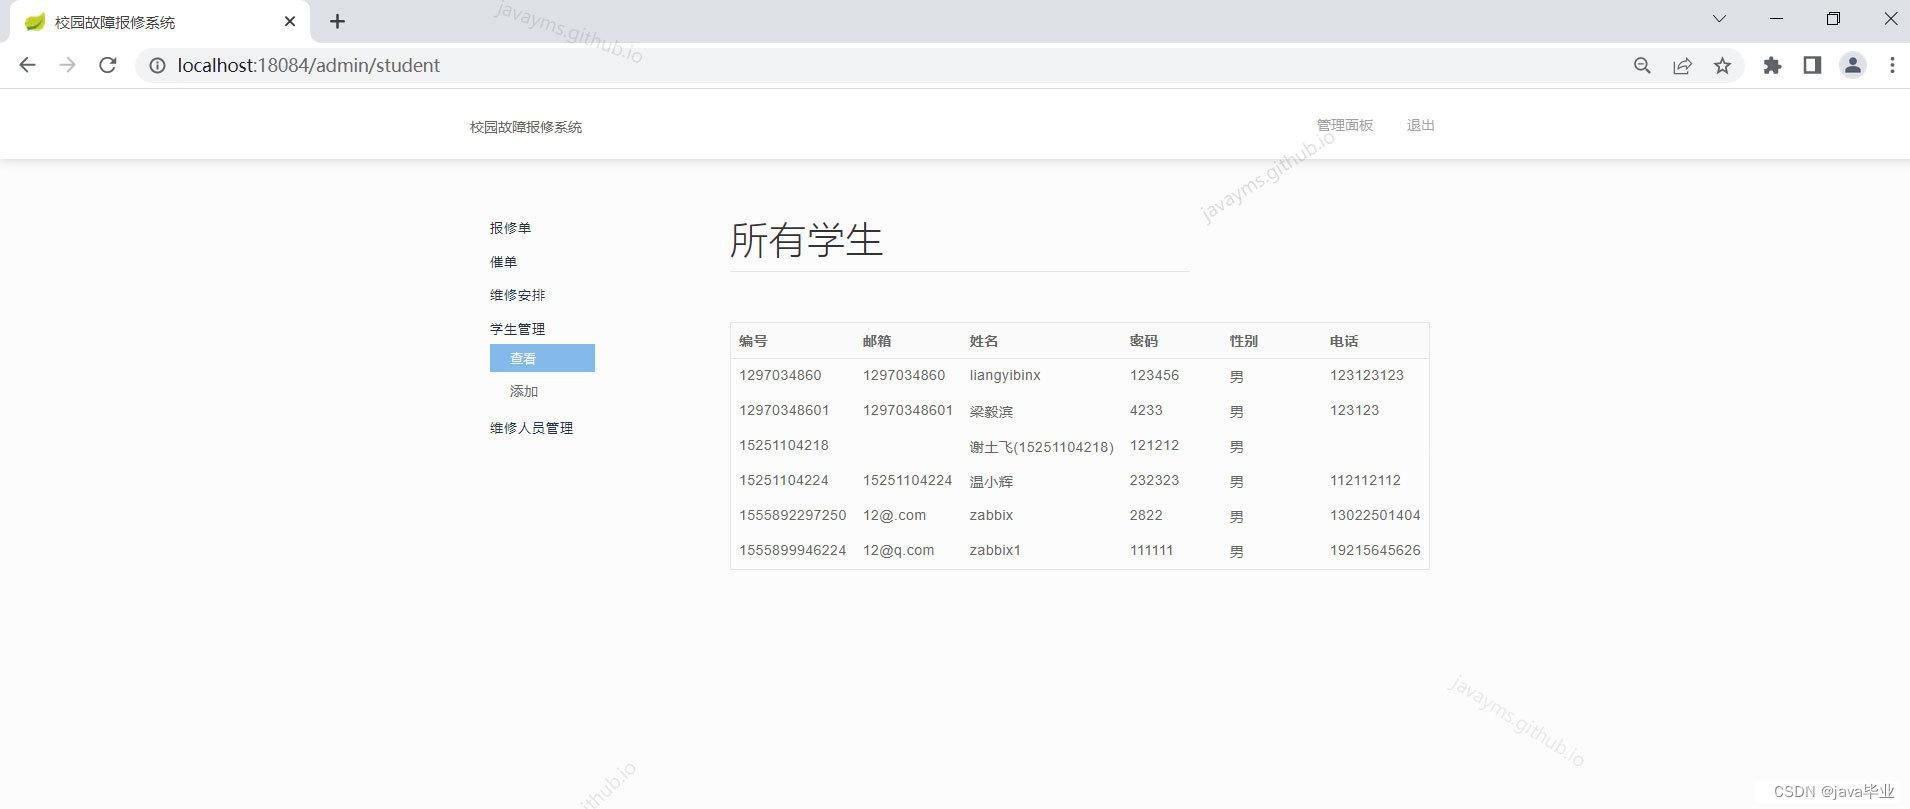Expand the 维修人员管理 sidebar section

point(531,428)
